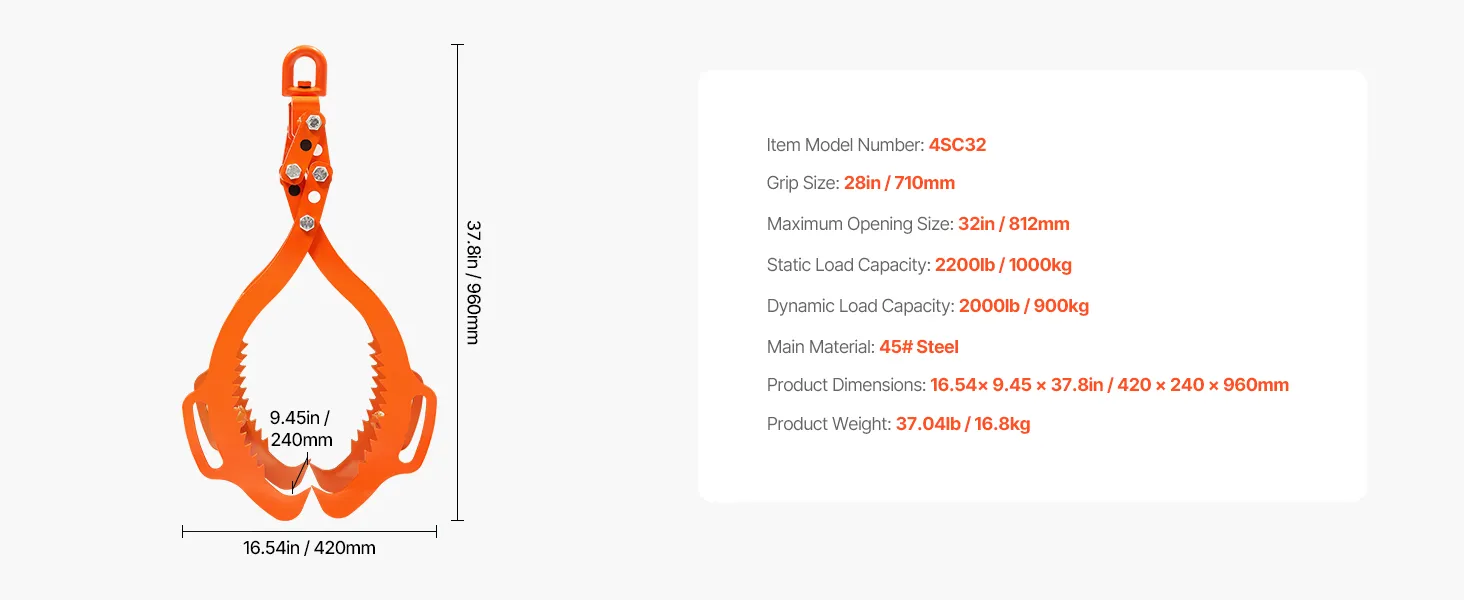Click the 45# Steel material value

[918, 347]
